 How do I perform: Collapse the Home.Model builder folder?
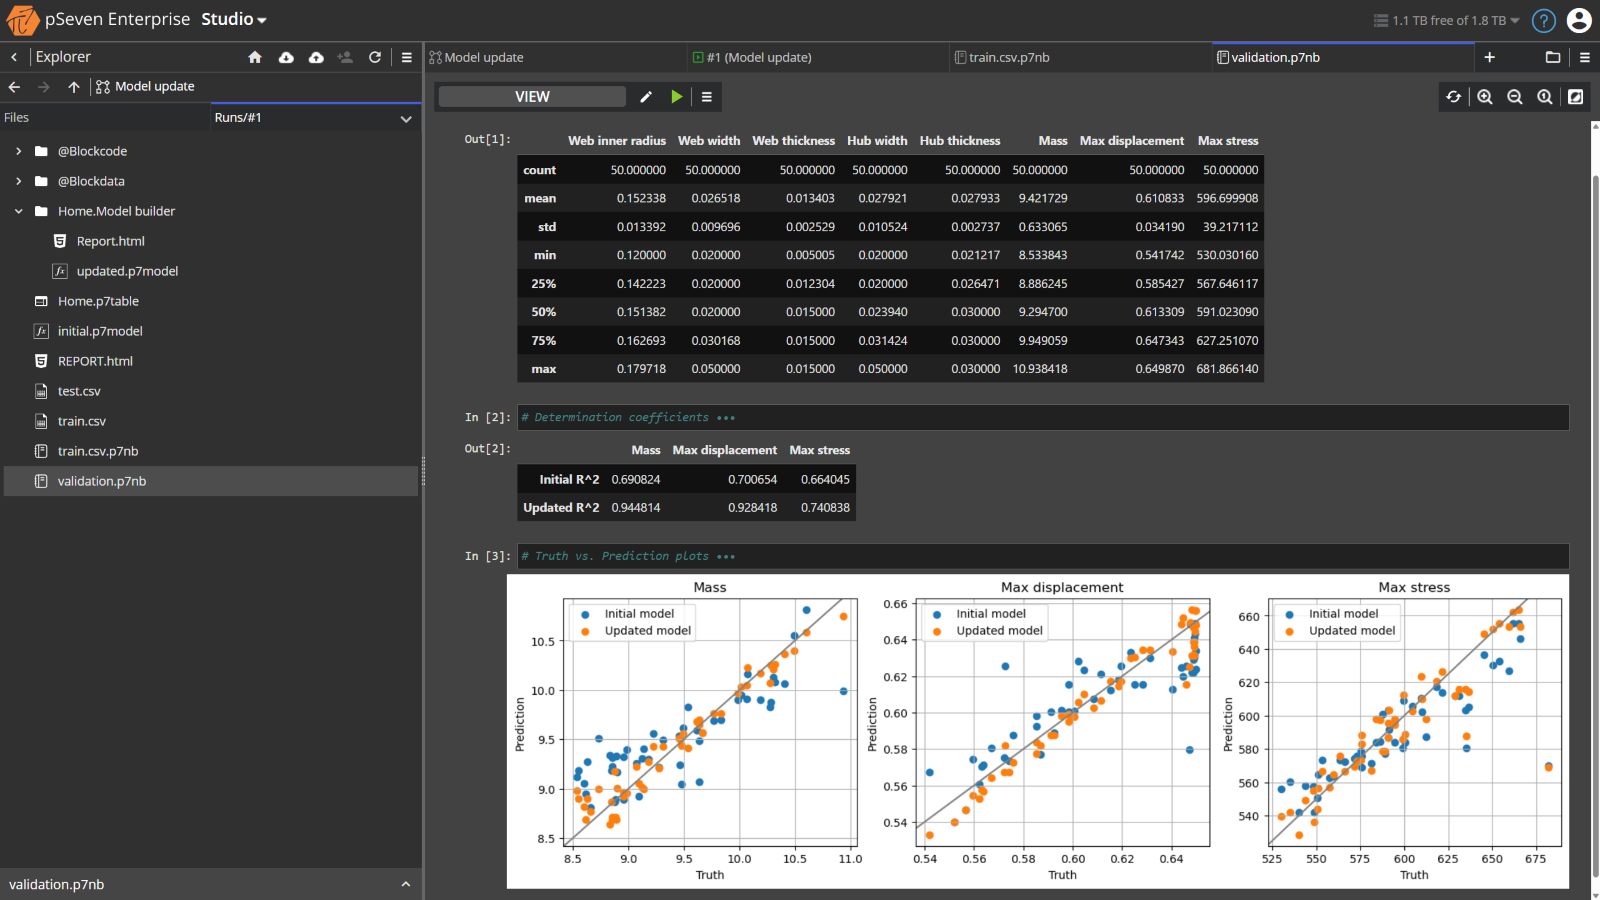click(17, 211)
